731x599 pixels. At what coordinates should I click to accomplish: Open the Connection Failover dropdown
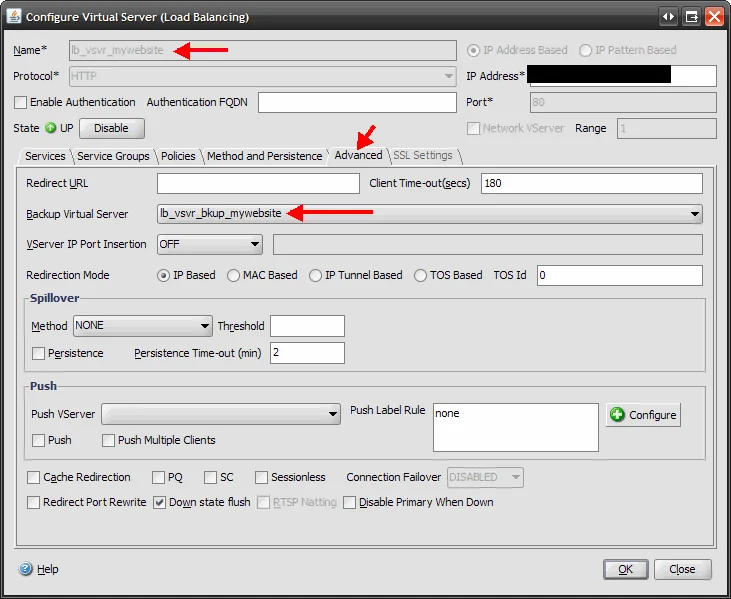pyautogui.click(x=485, y=477)
